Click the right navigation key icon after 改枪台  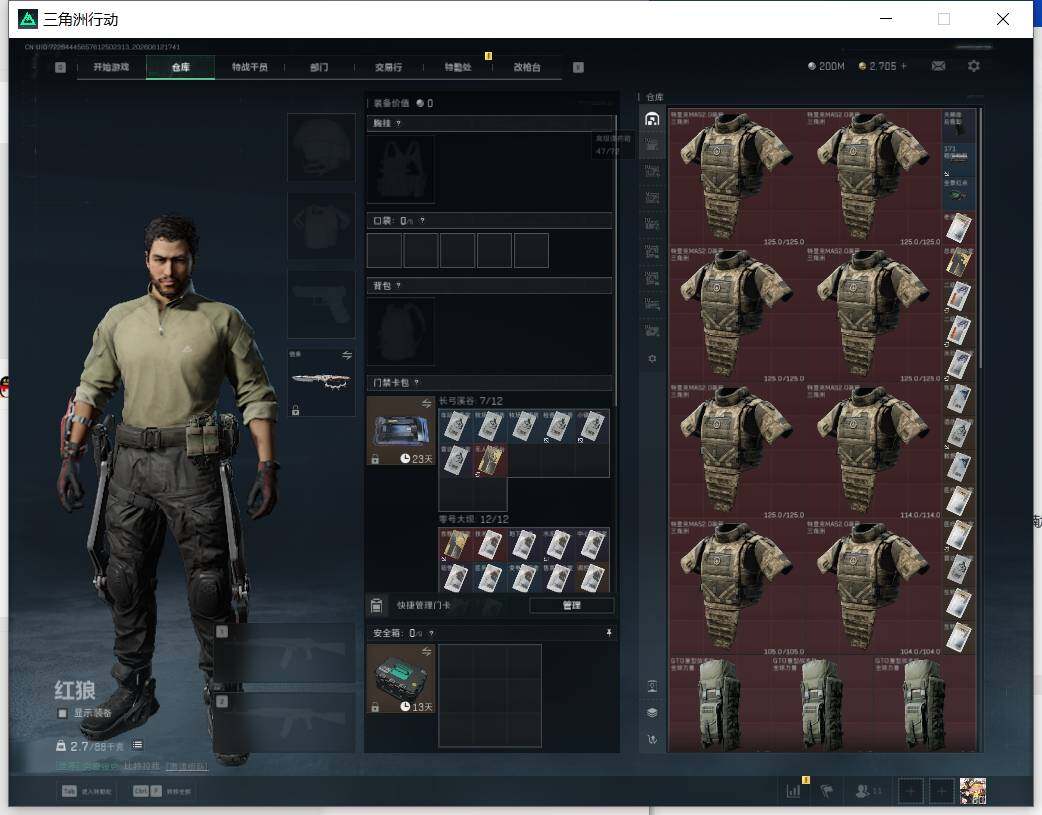click(x=578, y=67)
